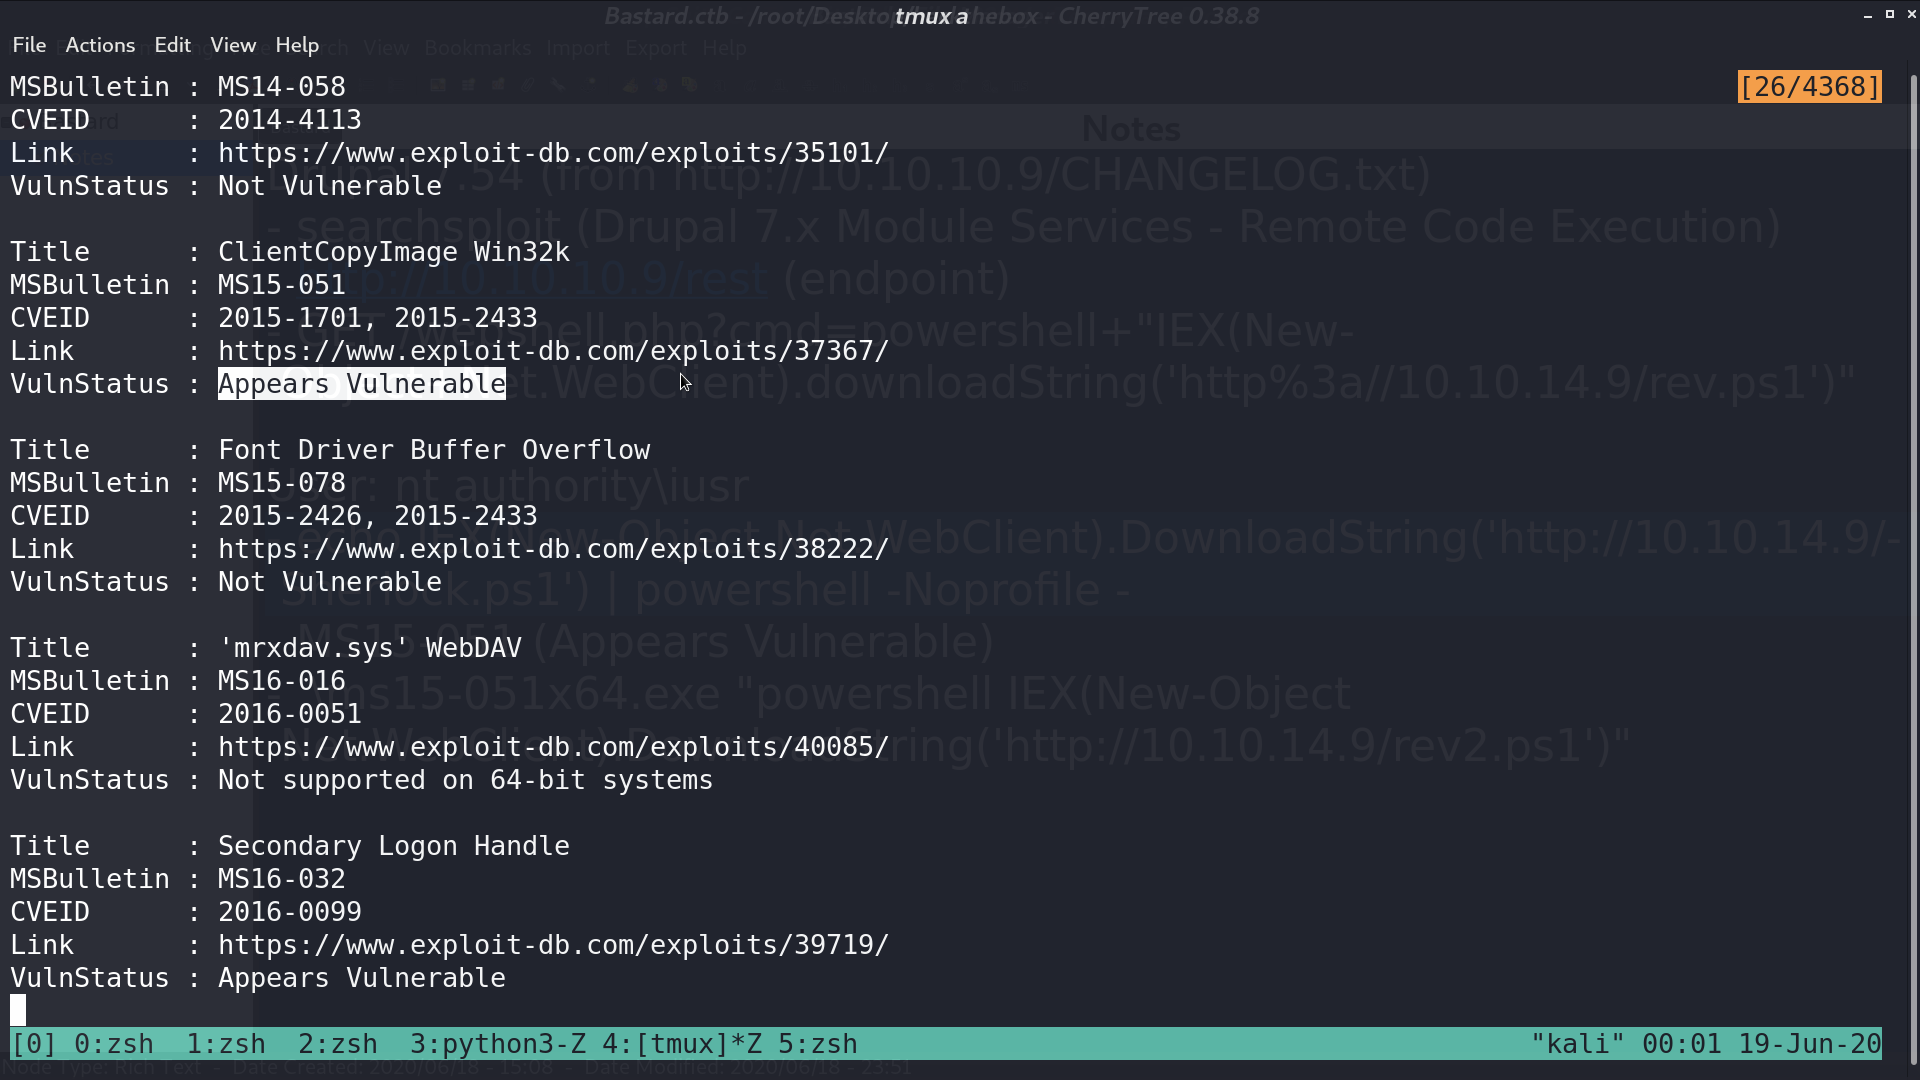Click the CVE value '2015-2426, 2015-2433'
Screen dimensions: 1920x1080
tap(378, 516)
